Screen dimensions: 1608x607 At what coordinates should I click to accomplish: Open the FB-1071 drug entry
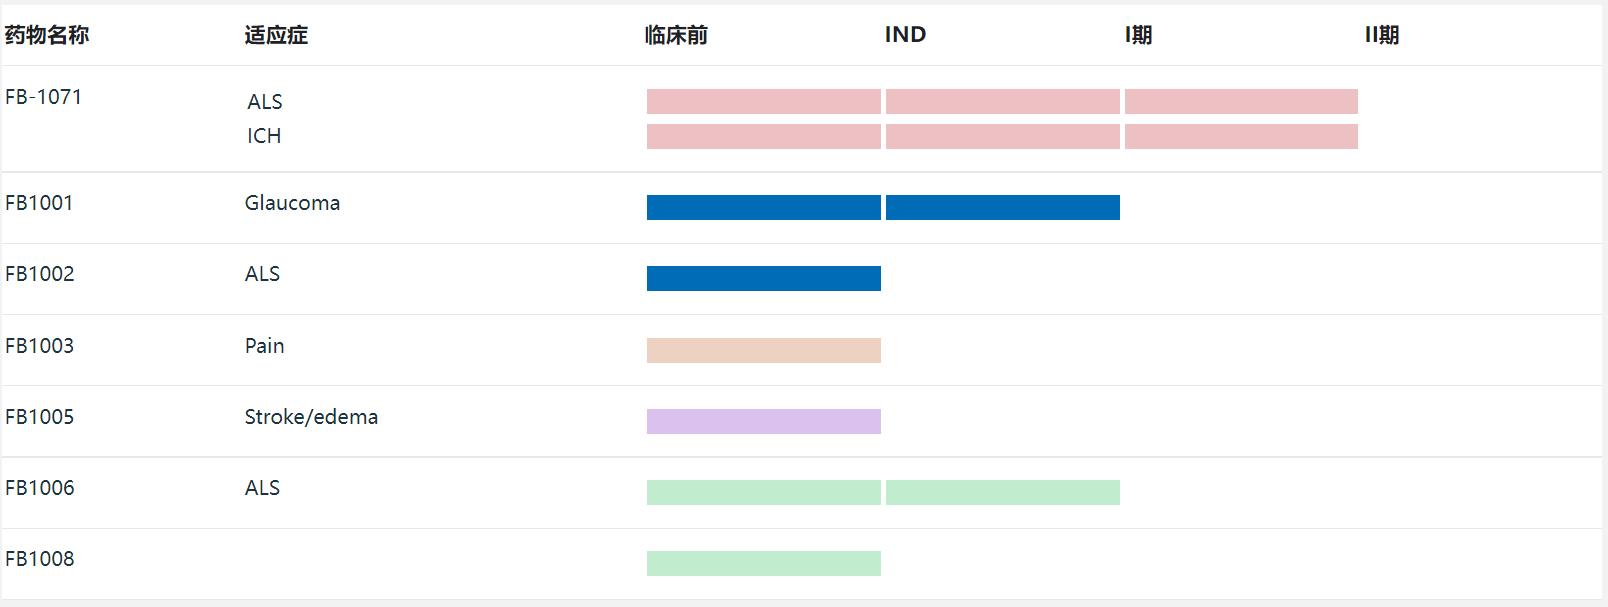pos(43,97)
